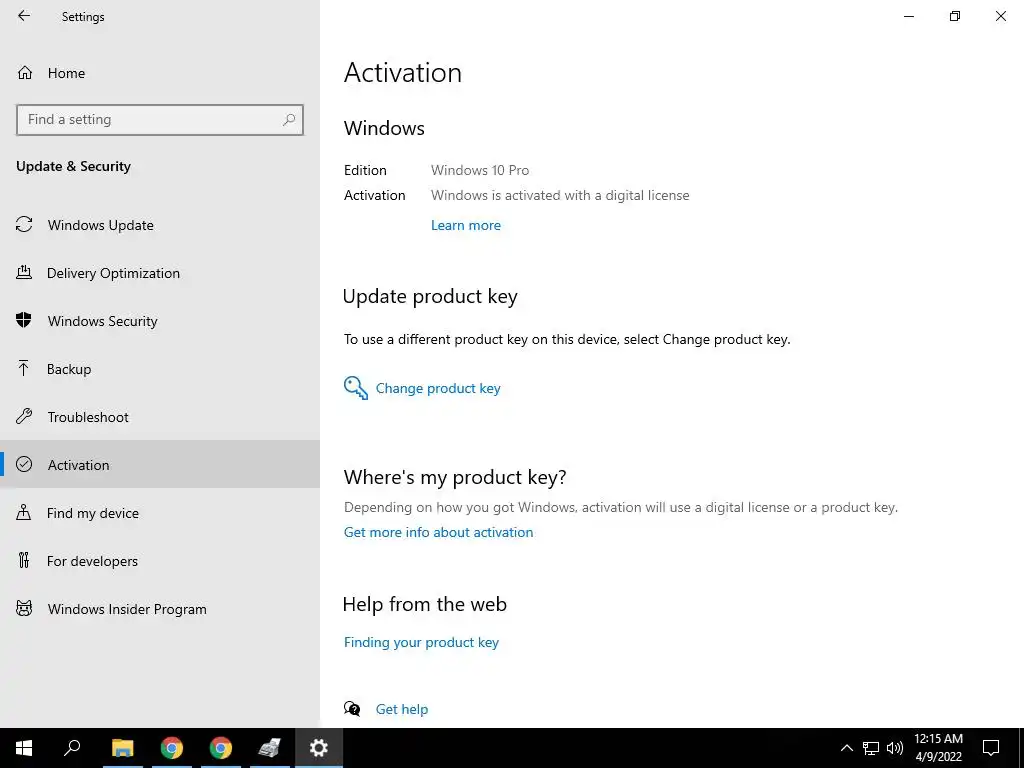Open File Explorer from taskbar
The height and width of the screenshot is (768, 1024).
[122, 748]
